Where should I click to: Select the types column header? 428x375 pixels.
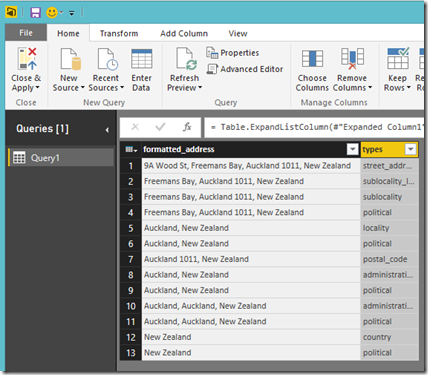(383, 150)
